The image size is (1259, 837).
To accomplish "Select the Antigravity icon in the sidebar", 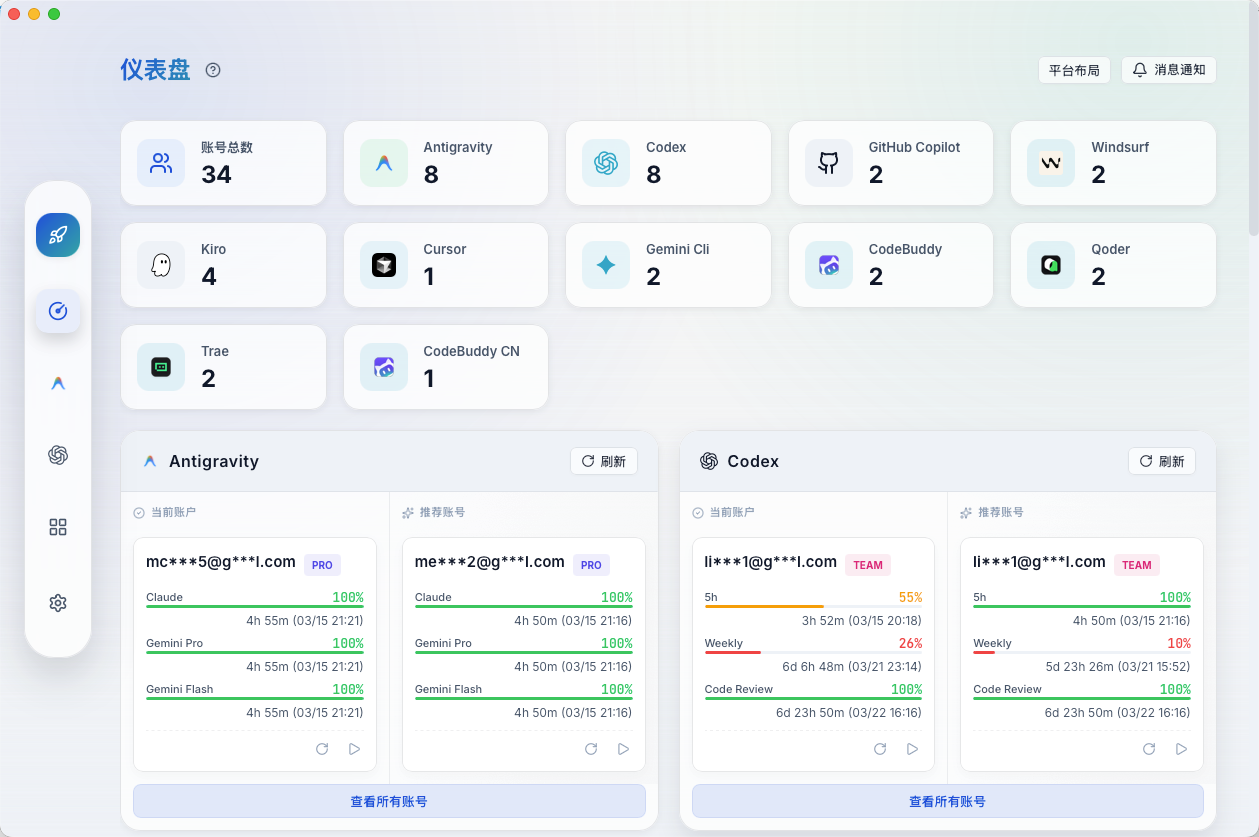I will pos(57,383).
